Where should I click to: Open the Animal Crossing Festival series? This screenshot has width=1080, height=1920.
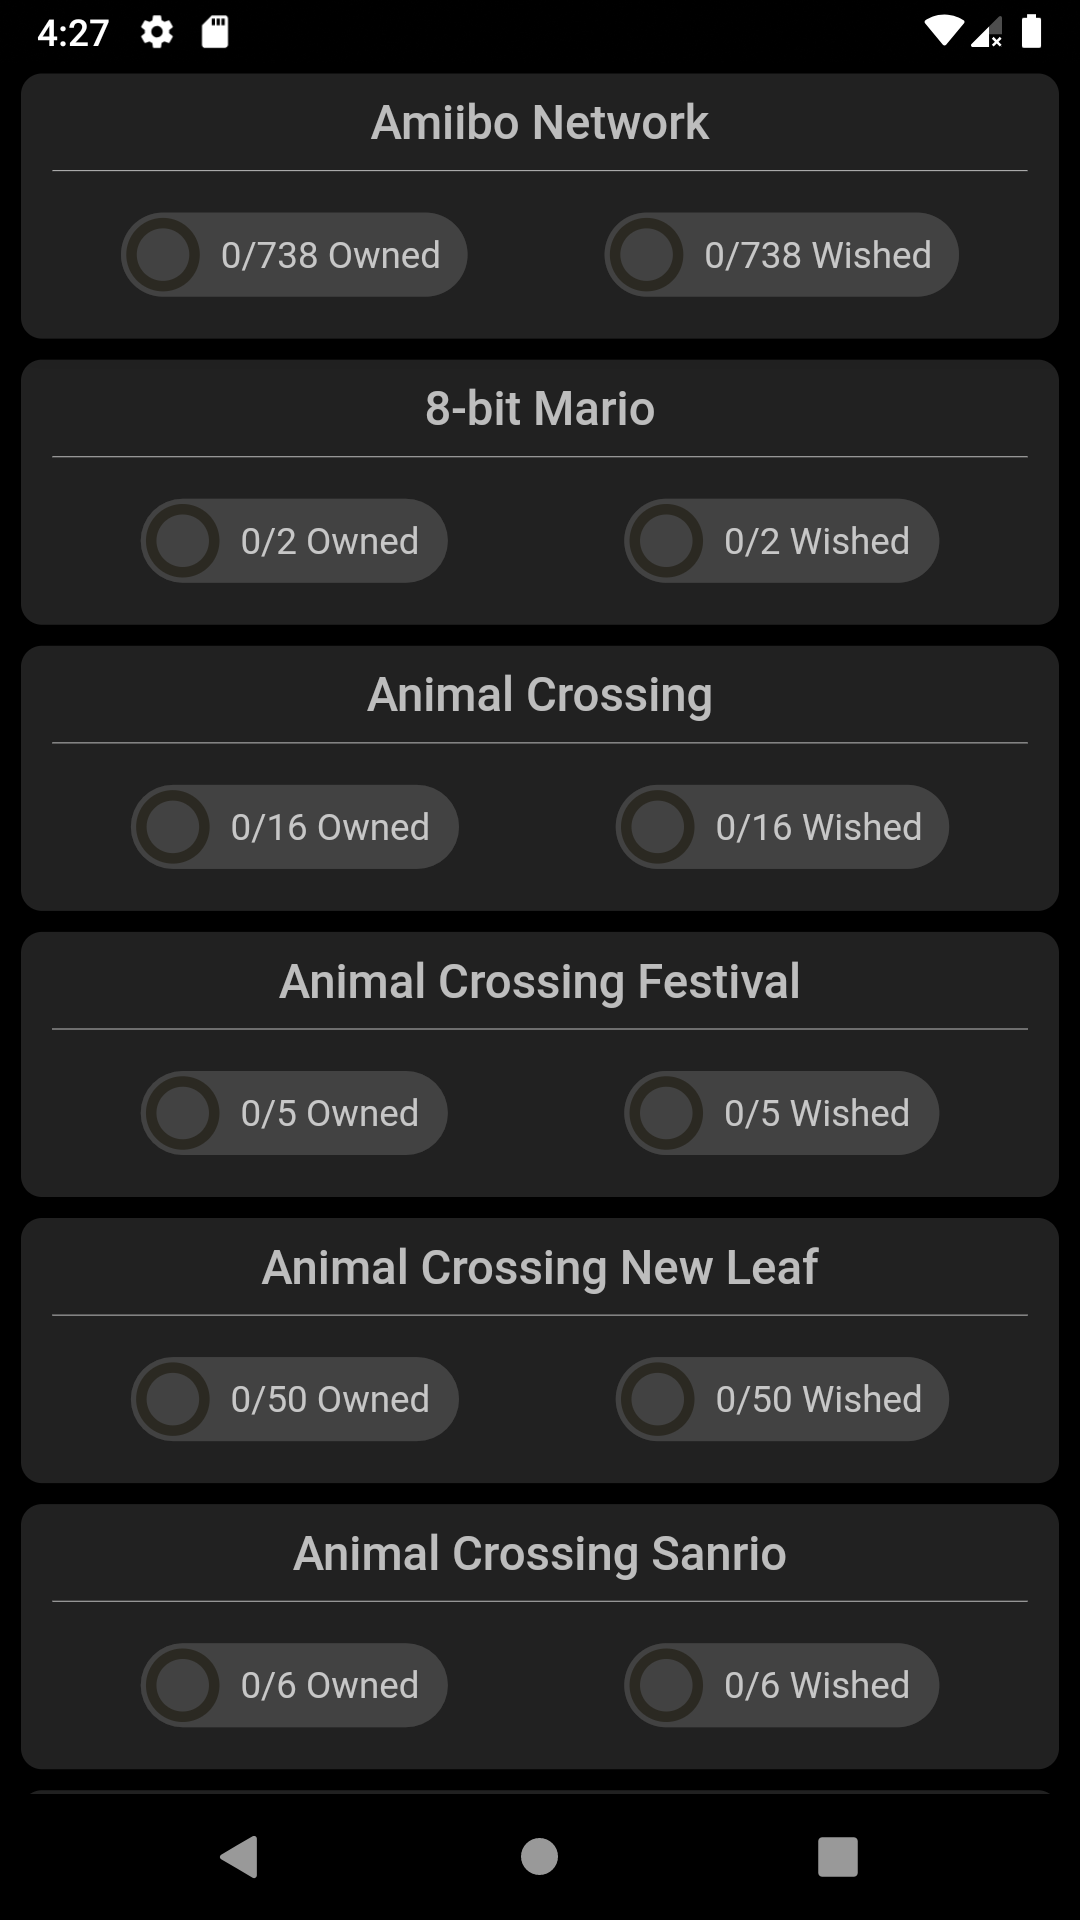[540, 981]
